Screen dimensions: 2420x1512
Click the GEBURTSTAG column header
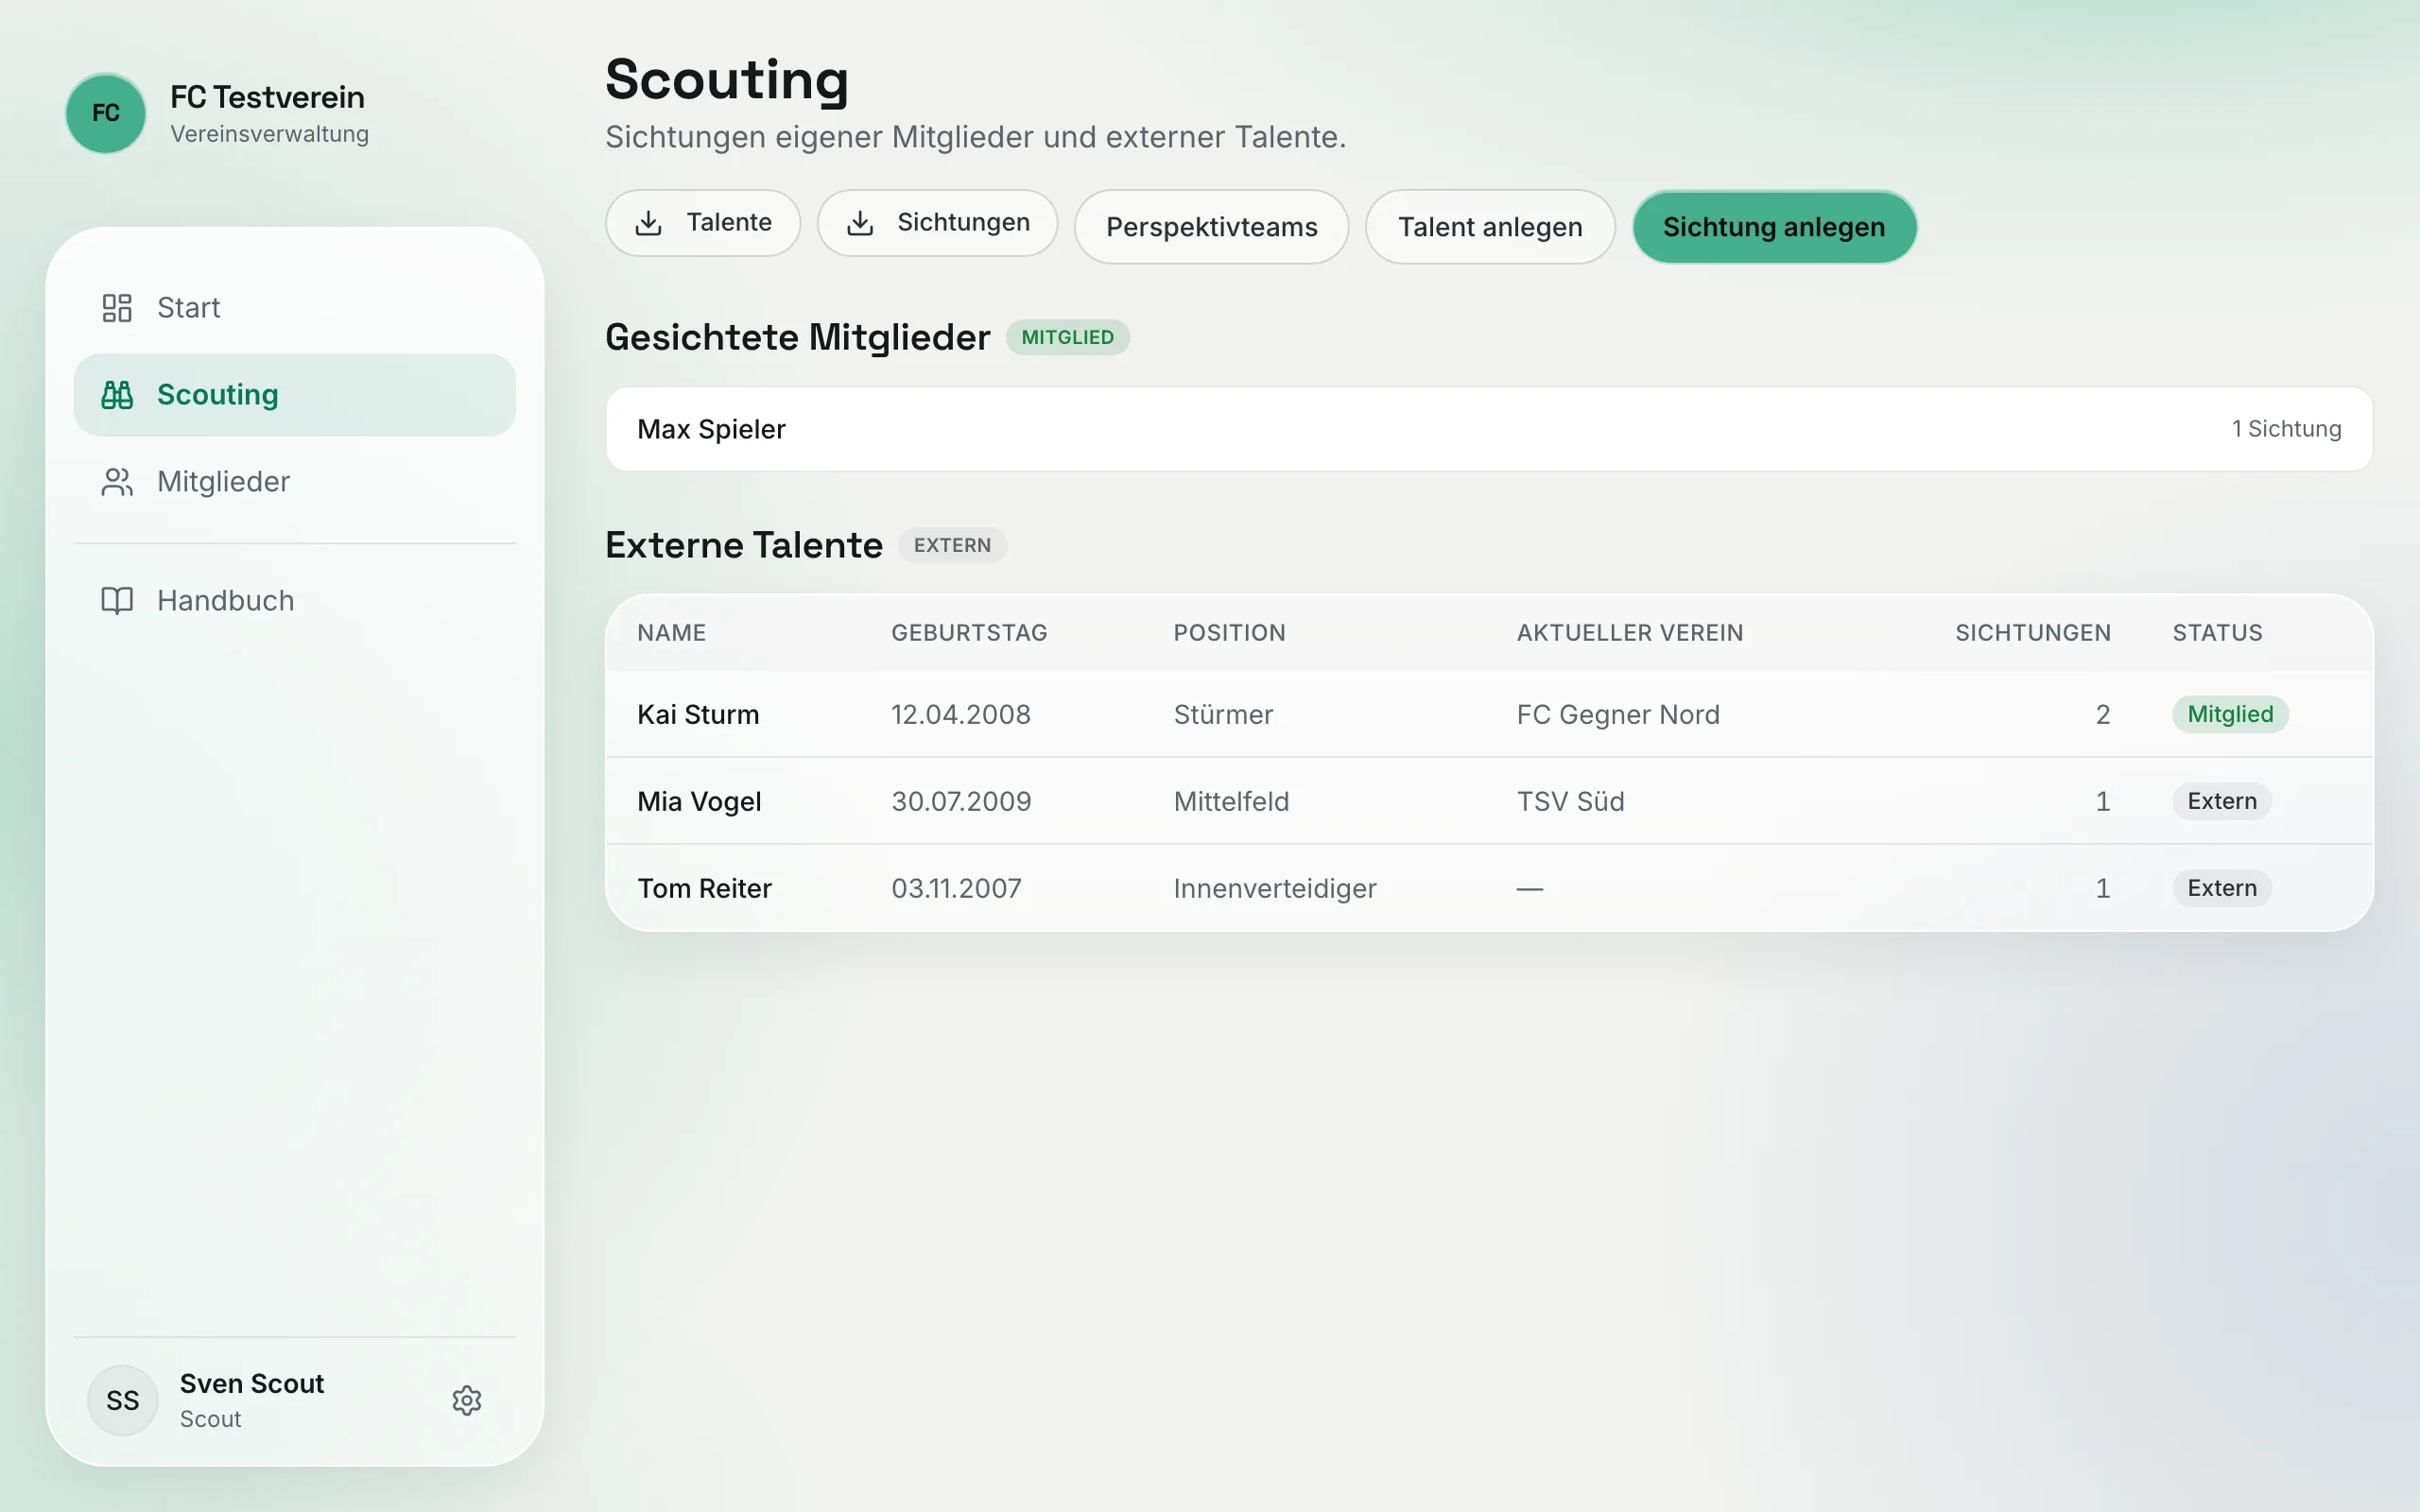click(x=969, y=633)
